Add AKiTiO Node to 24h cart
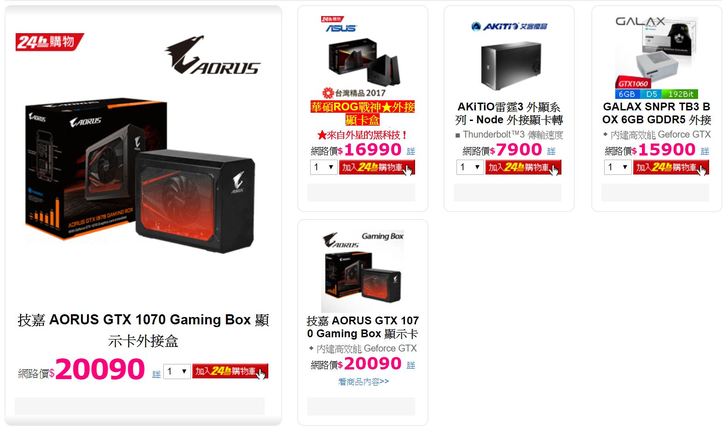The image size is (728, 438). tap(523, 167)
